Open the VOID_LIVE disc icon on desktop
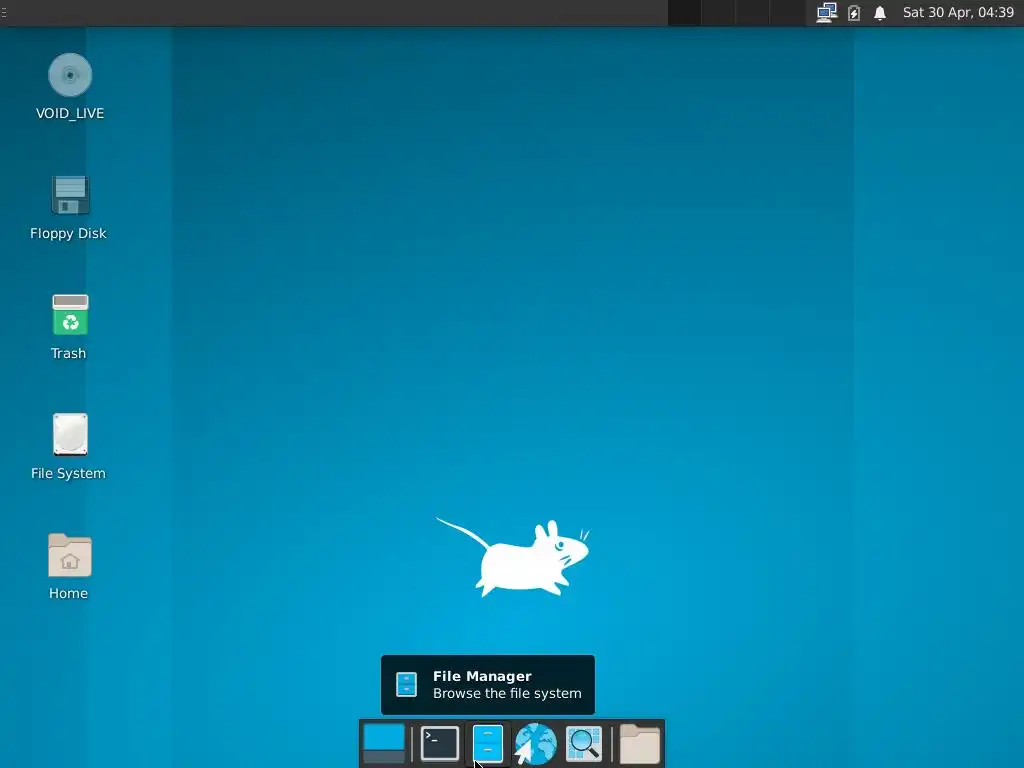The width and height of the screenshot is (1024, 768). pyautogui.click(x=70, y=75)
